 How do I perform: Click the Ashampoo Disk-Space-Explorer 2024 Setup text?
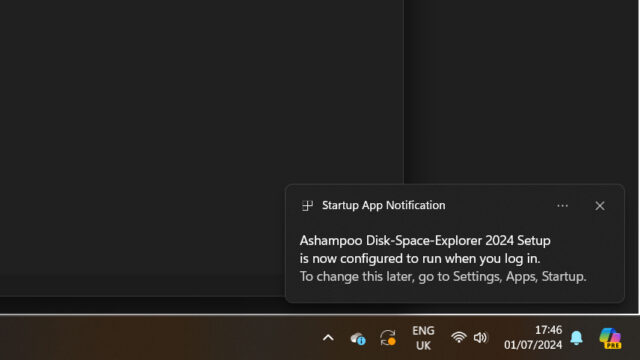click(425, 240)
